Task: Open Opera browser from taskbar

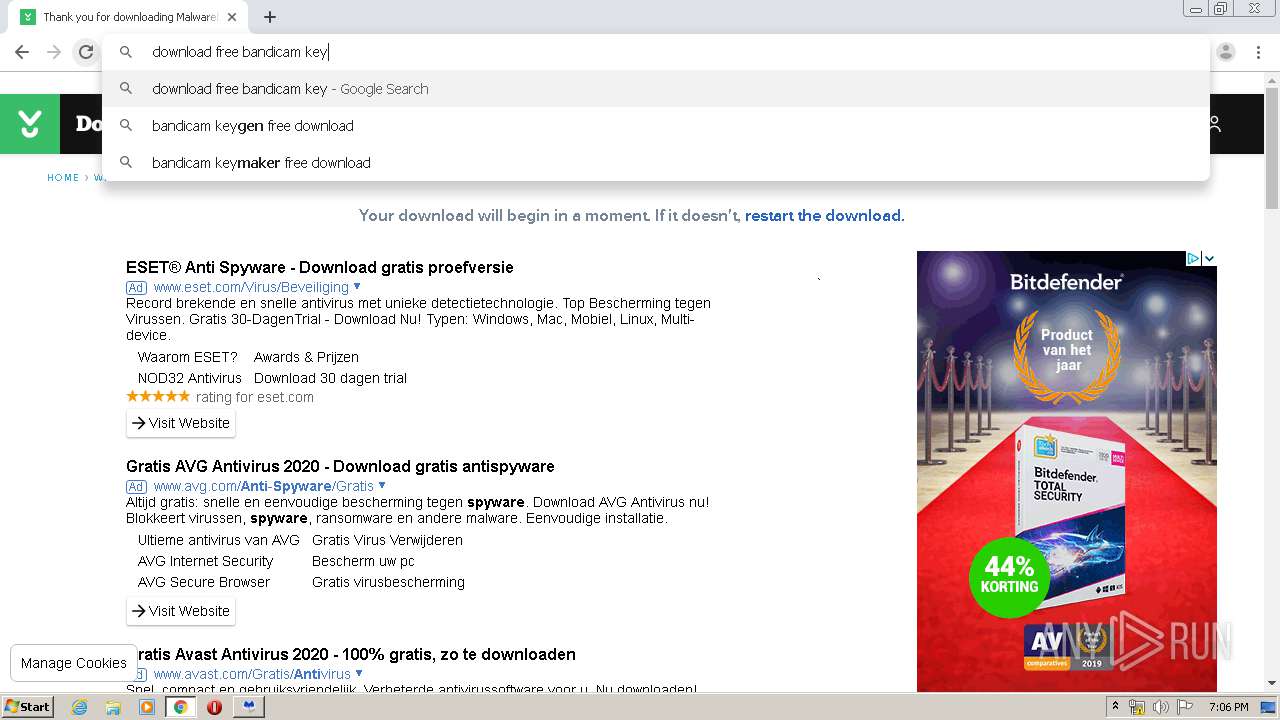Action: click(214, 707)
